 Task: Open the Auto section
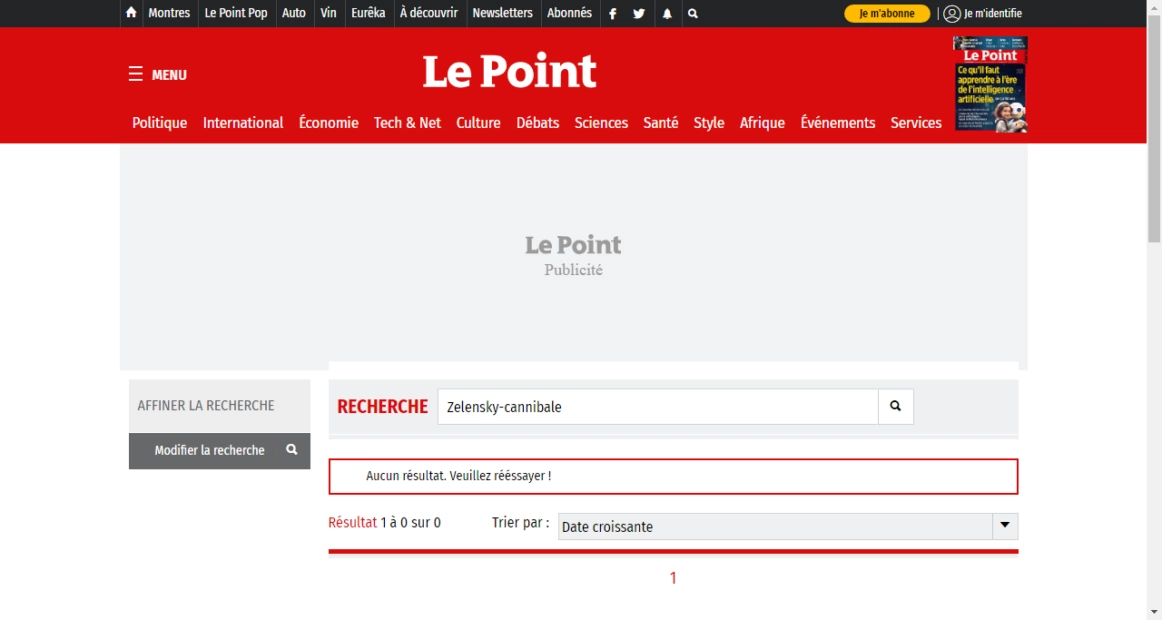pos(293,13)
